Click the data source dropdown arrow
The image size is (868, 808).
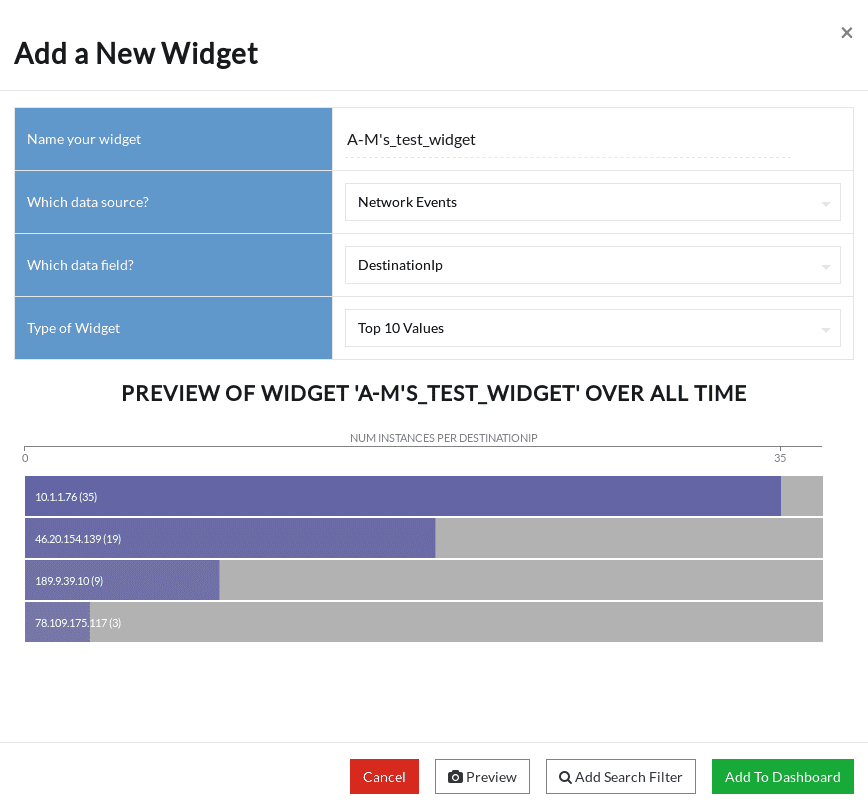point(825,203)
